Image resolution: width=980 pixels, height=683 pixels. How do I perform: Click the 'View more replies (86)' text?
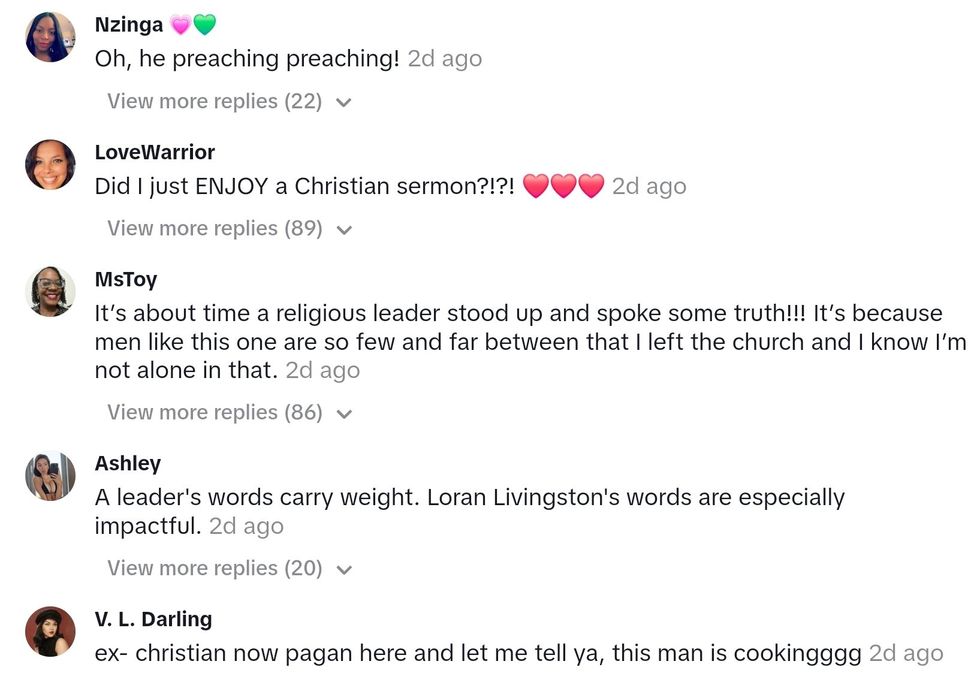coord(214,412)
